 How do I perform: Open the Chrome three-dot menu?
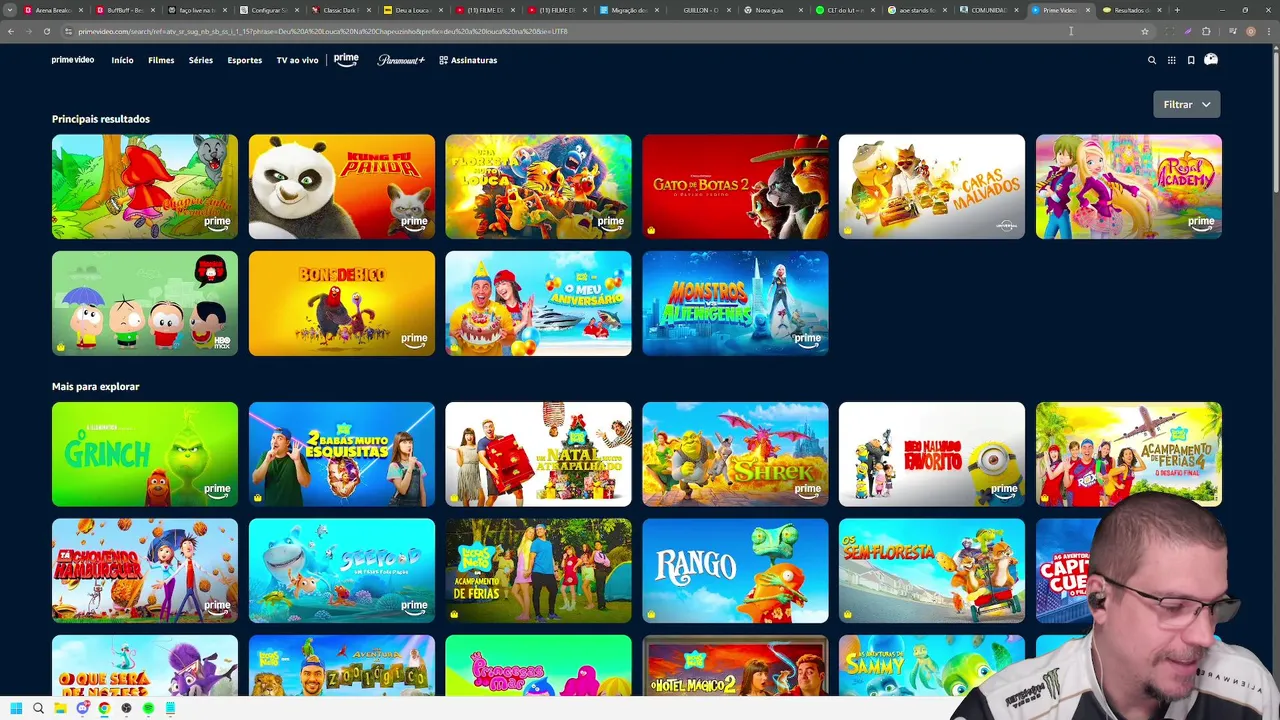coord(1267,31)
